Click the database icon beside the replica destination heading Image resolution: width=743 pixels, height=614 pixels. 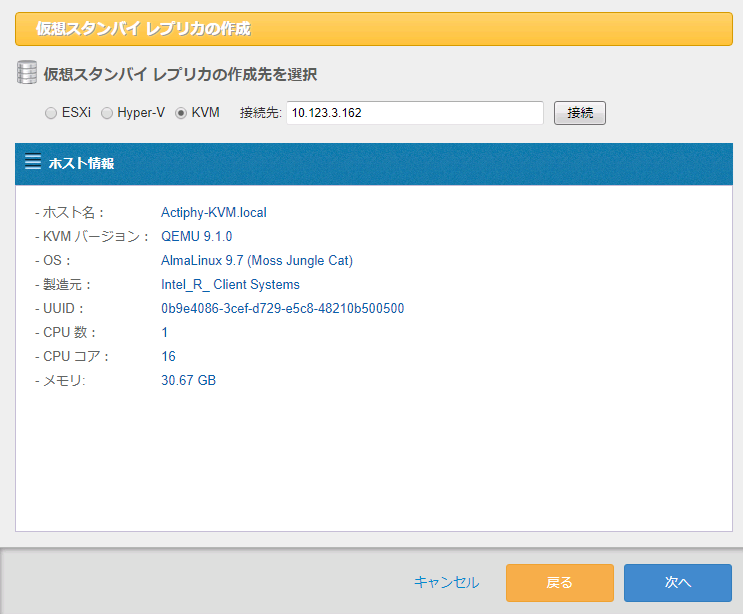click(27, 73)
